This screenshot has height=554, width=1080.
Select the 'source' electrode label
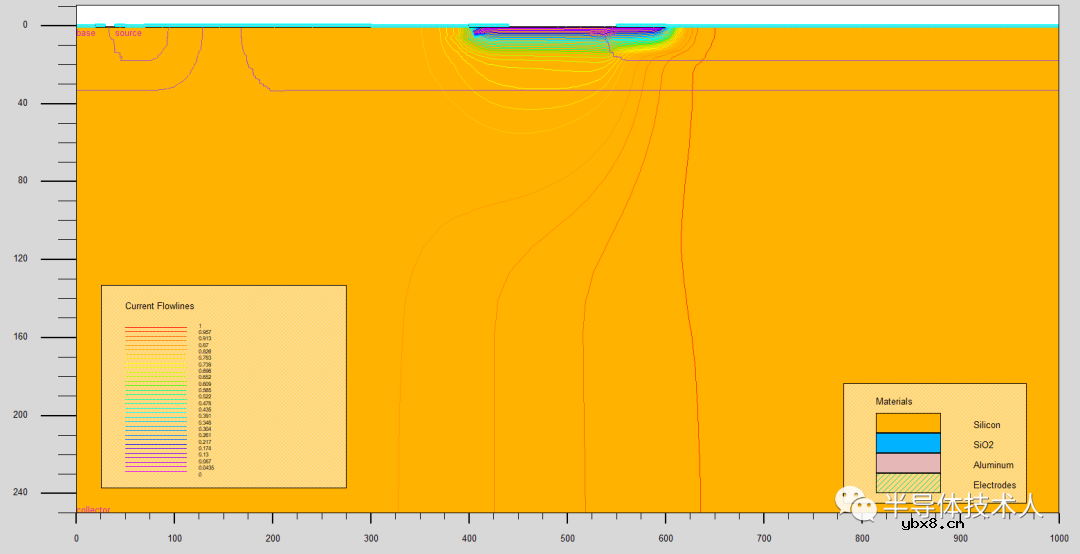coord(128,34)
